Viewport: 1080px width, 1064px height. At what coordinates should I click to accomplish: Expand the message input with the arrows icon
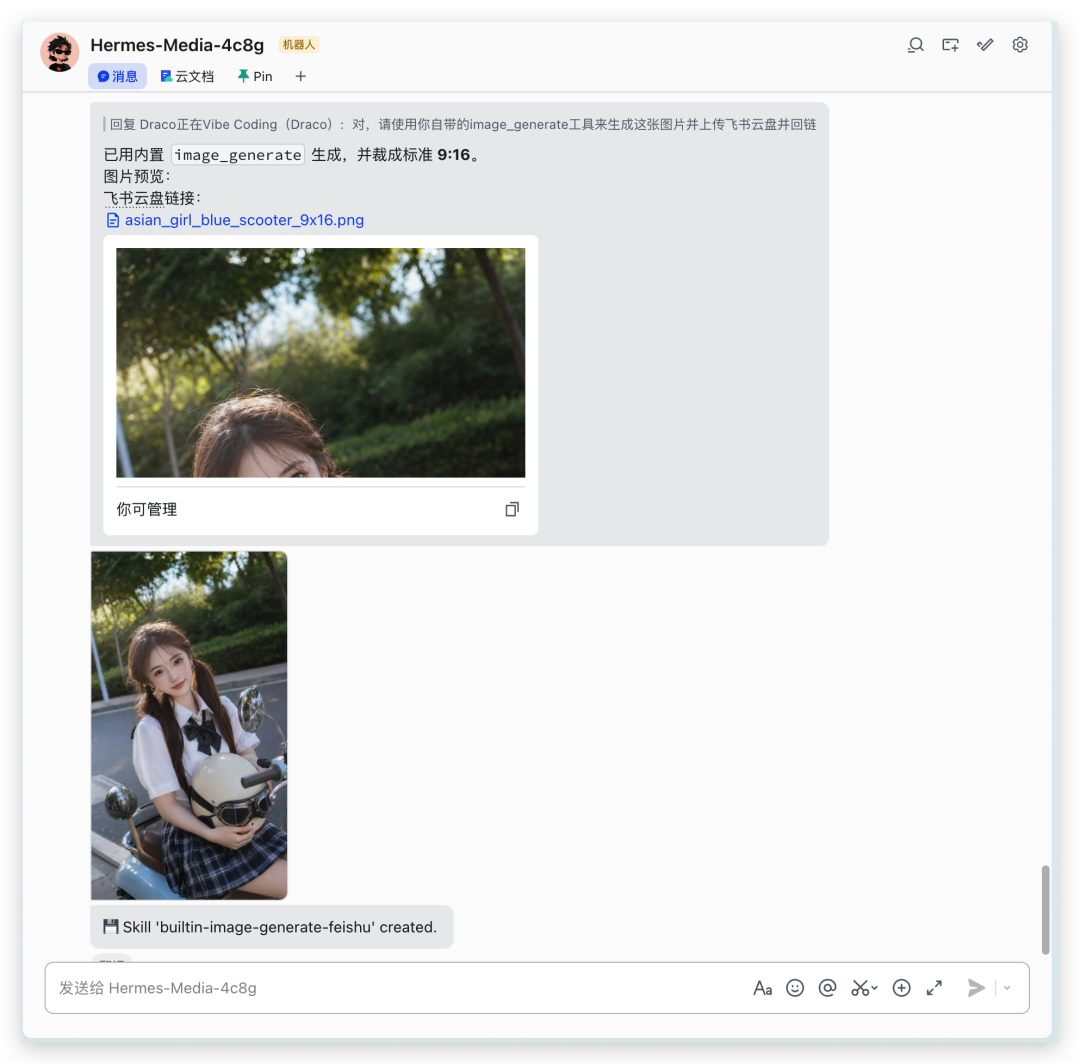[x=934, y=988]
